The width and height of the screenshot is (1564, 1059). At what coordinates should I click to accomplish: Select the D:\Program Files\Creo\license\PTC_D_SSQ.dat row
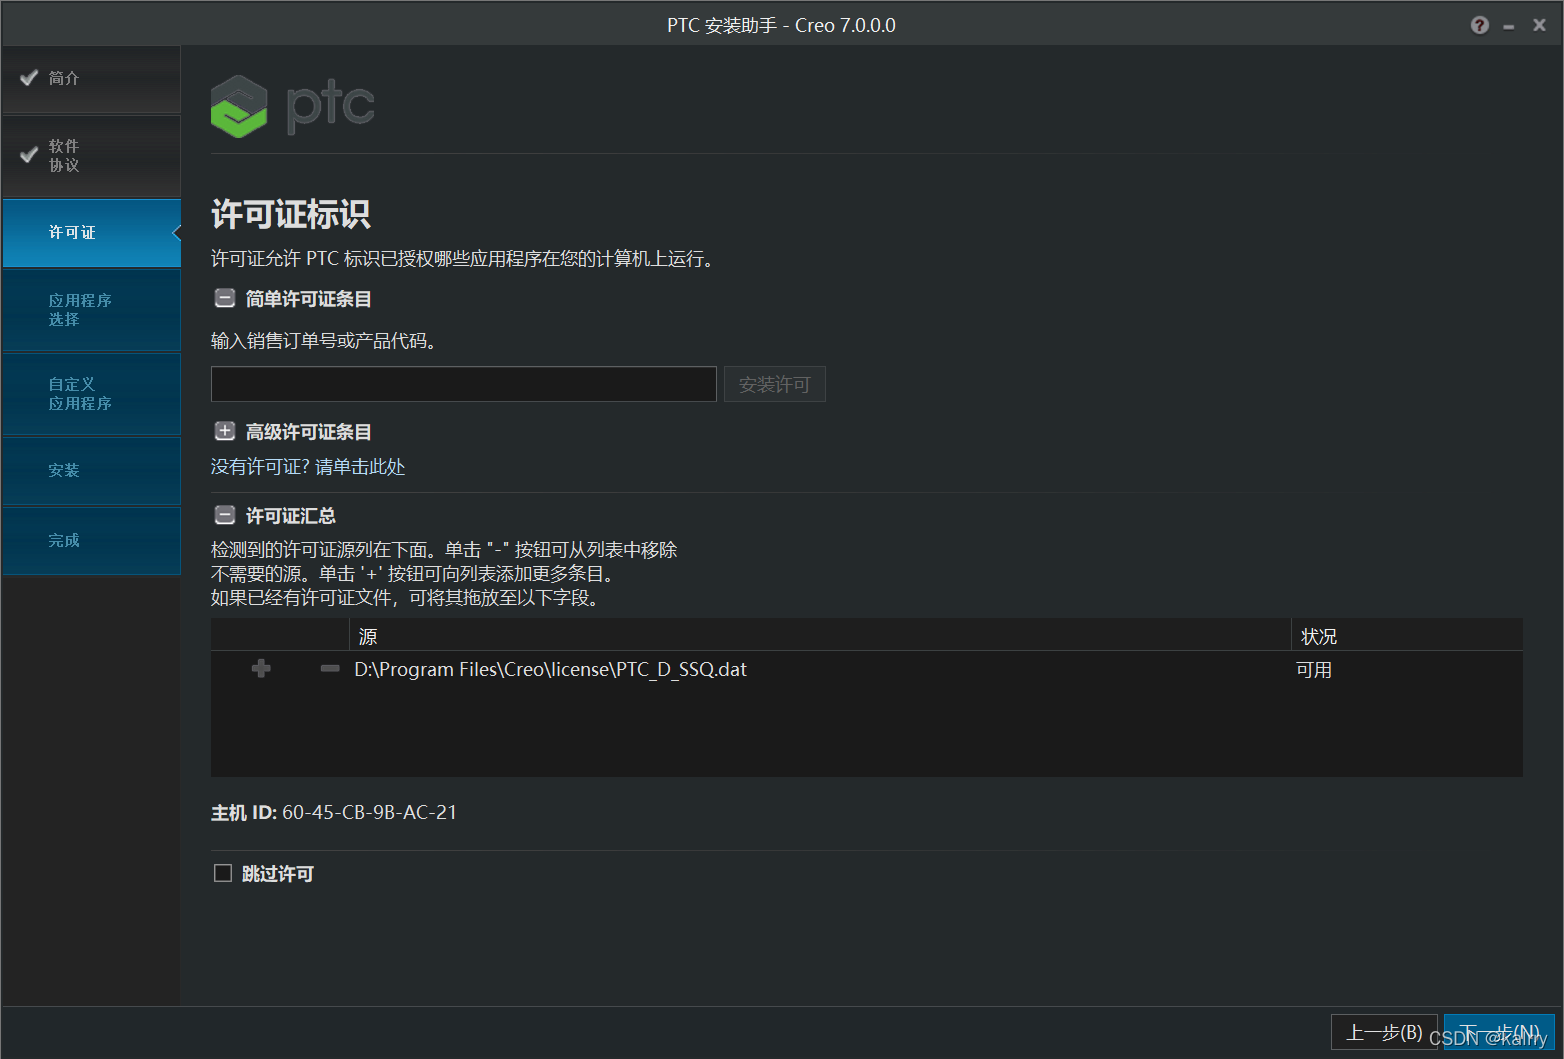tap(866, 669)
